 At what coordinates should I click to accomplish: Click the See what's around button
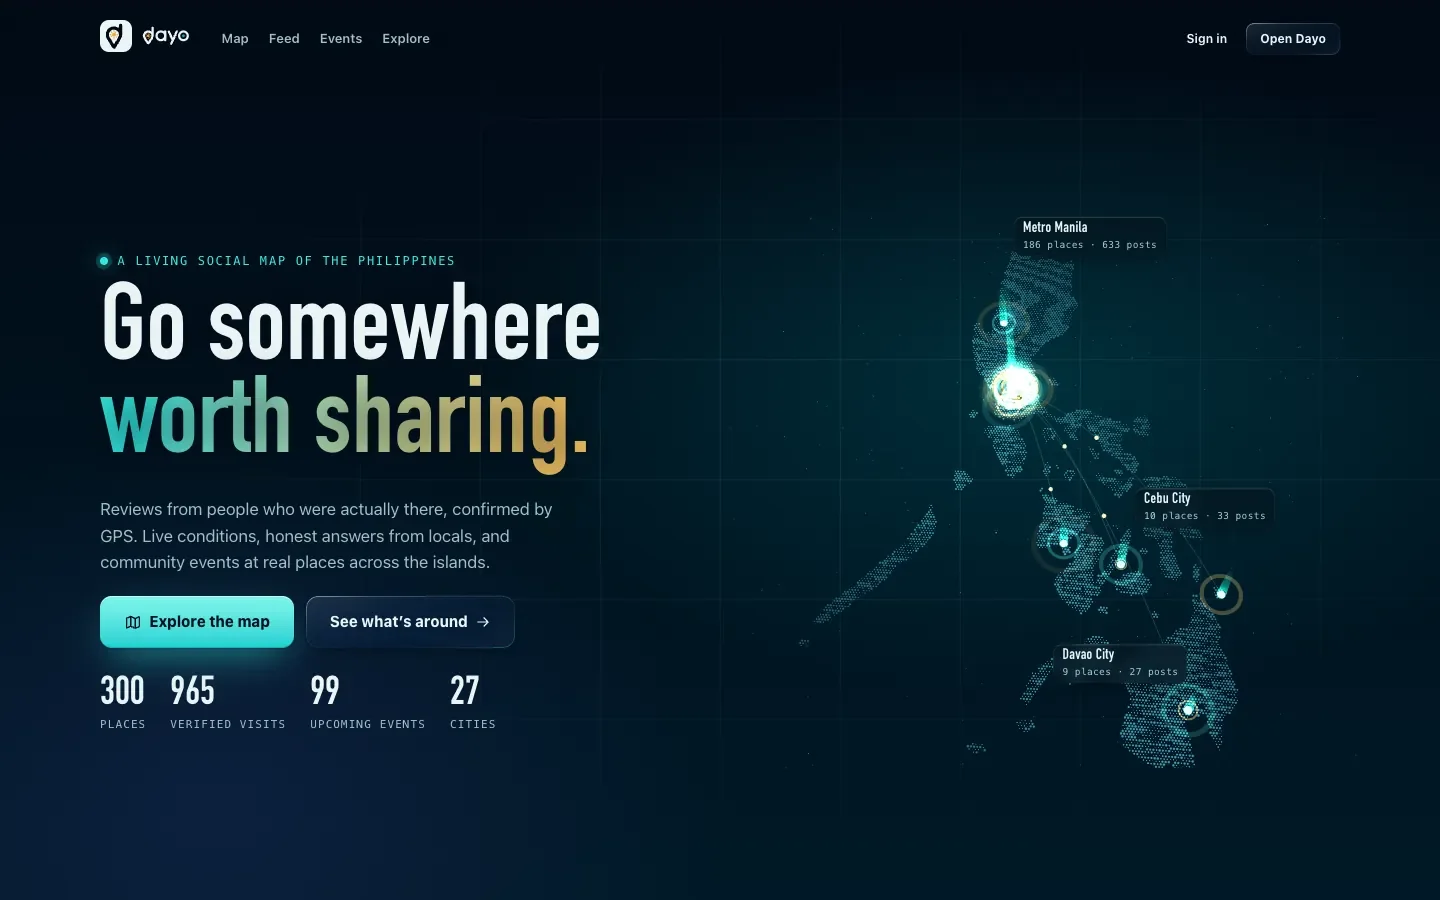coord(410,622)
